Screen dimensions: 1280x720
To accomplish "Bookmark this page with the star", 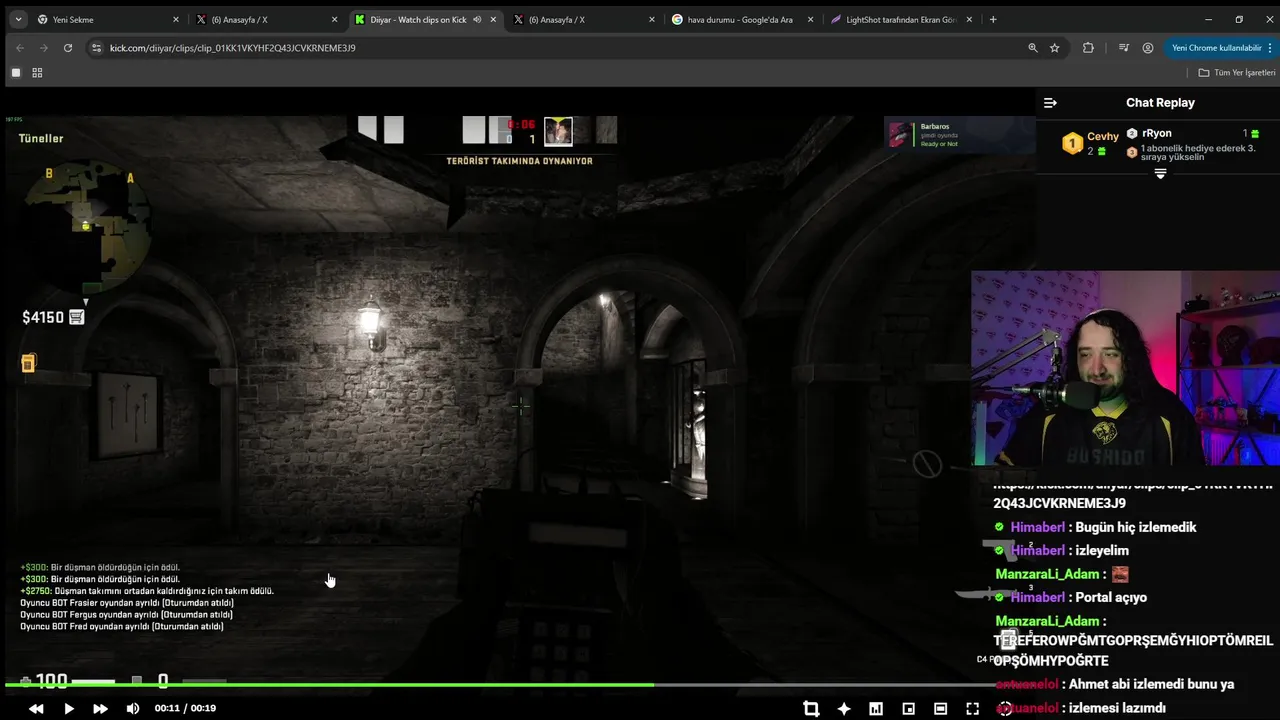I will pyautogui.click(x=1055, y=47).
